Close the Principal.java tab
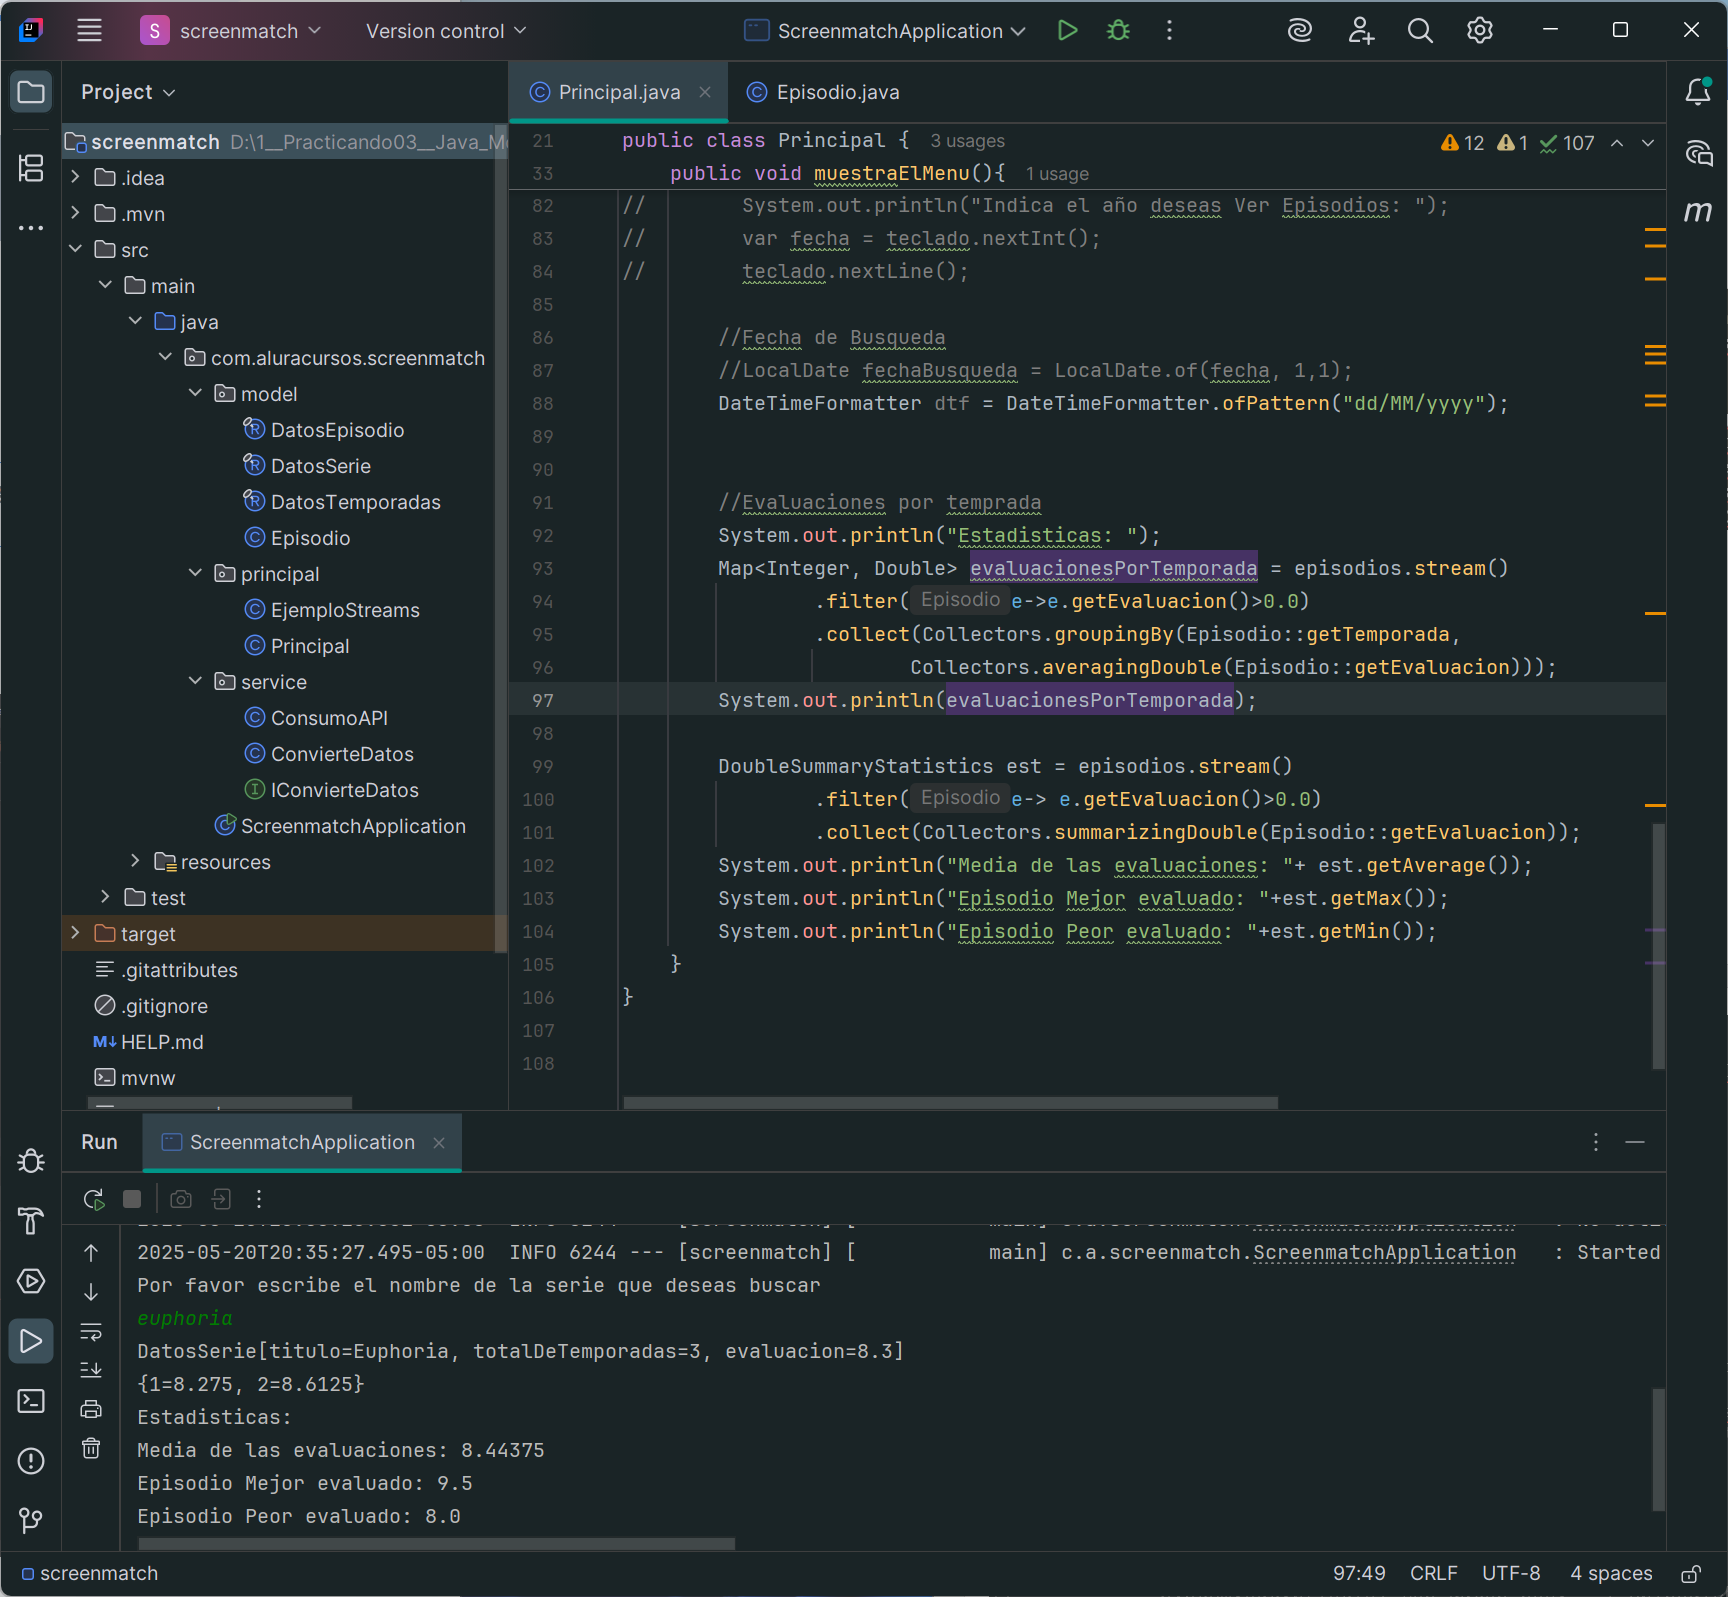 coord(705,92)
